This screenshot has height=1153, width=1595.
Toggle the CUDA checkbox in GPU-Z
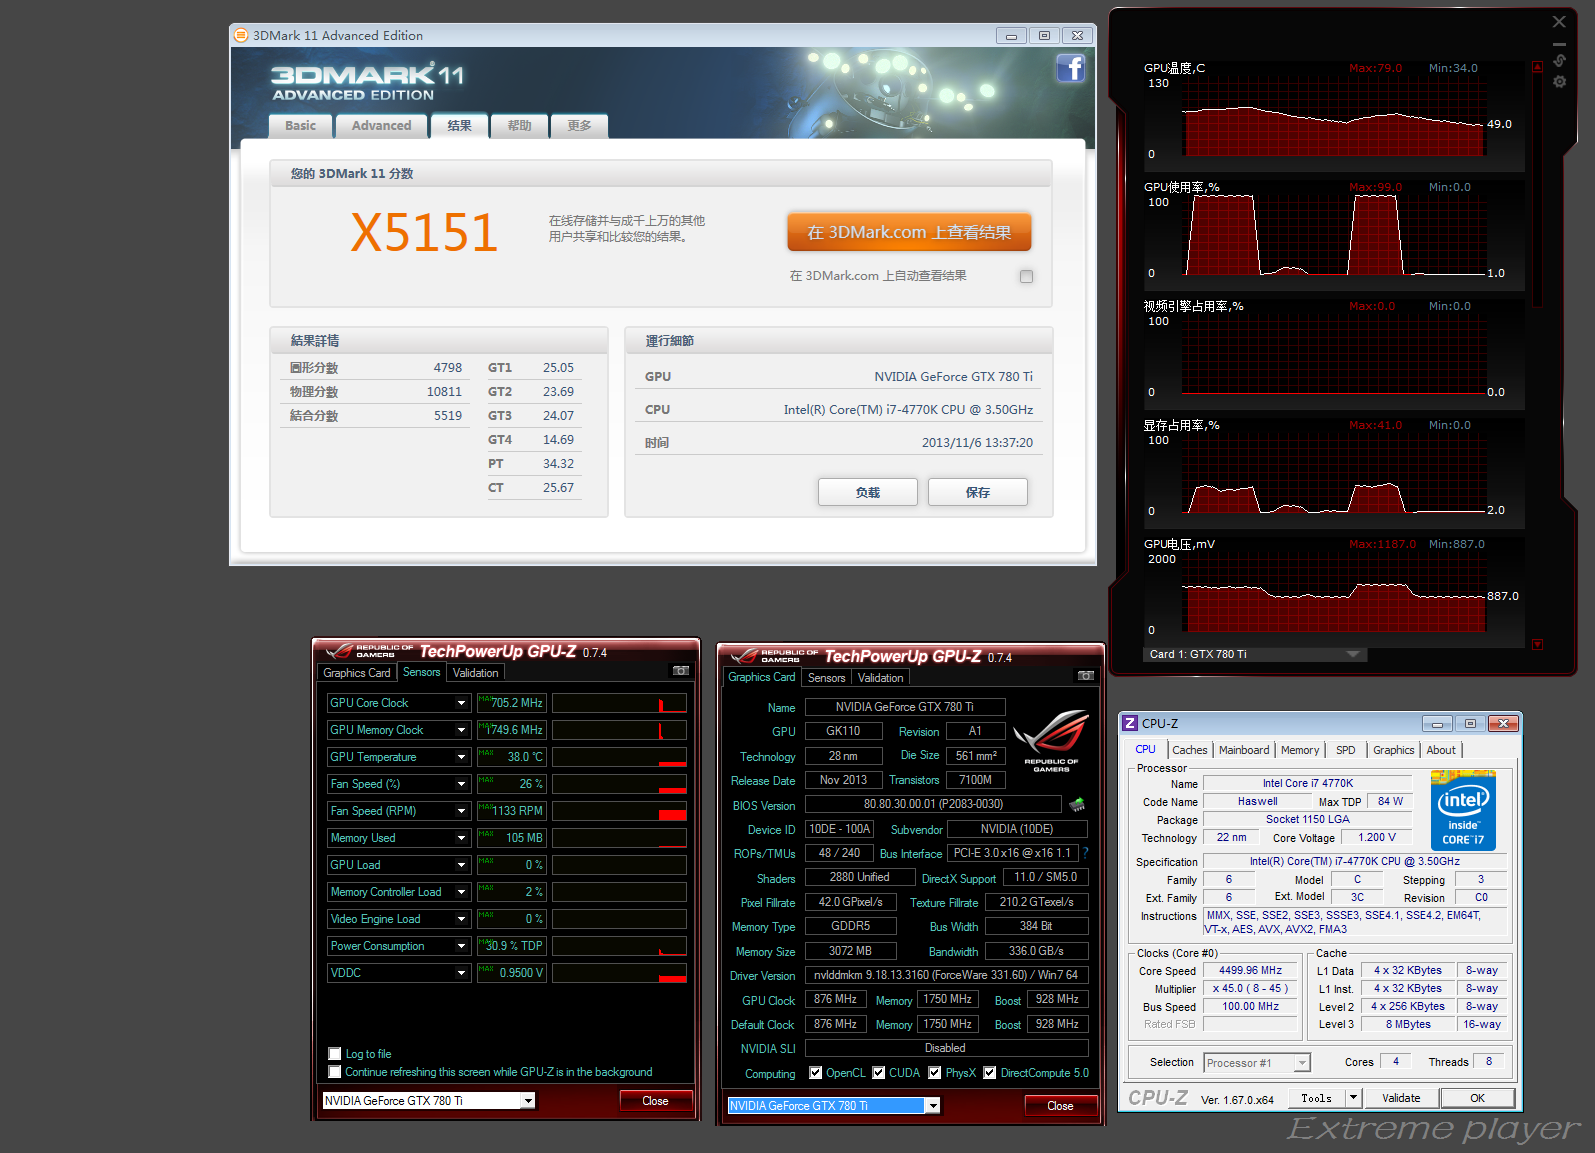pyautogui.click(x=879, y=1072)
